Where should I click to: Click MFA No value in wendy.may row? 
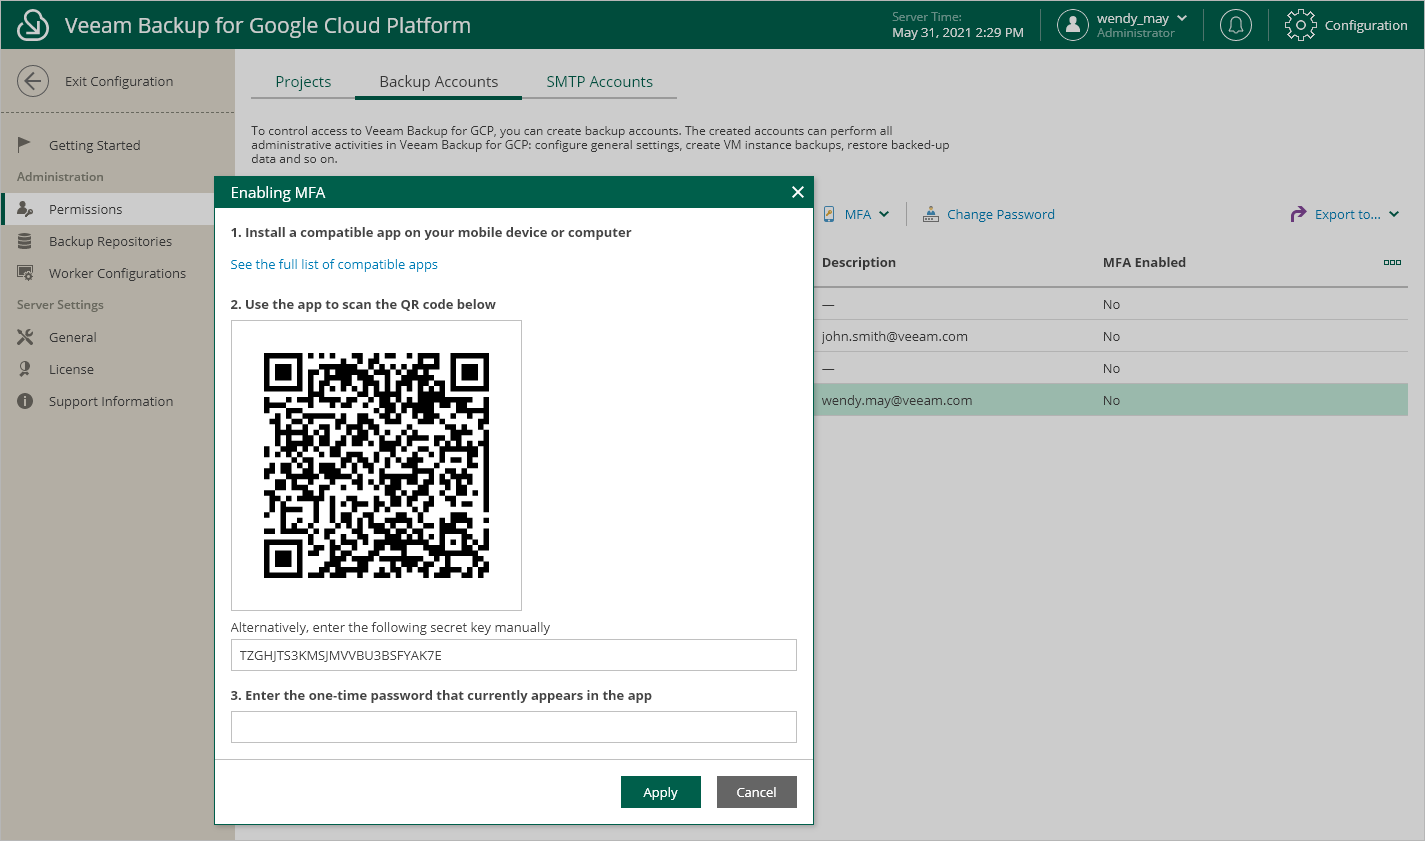pos(1111,400)
